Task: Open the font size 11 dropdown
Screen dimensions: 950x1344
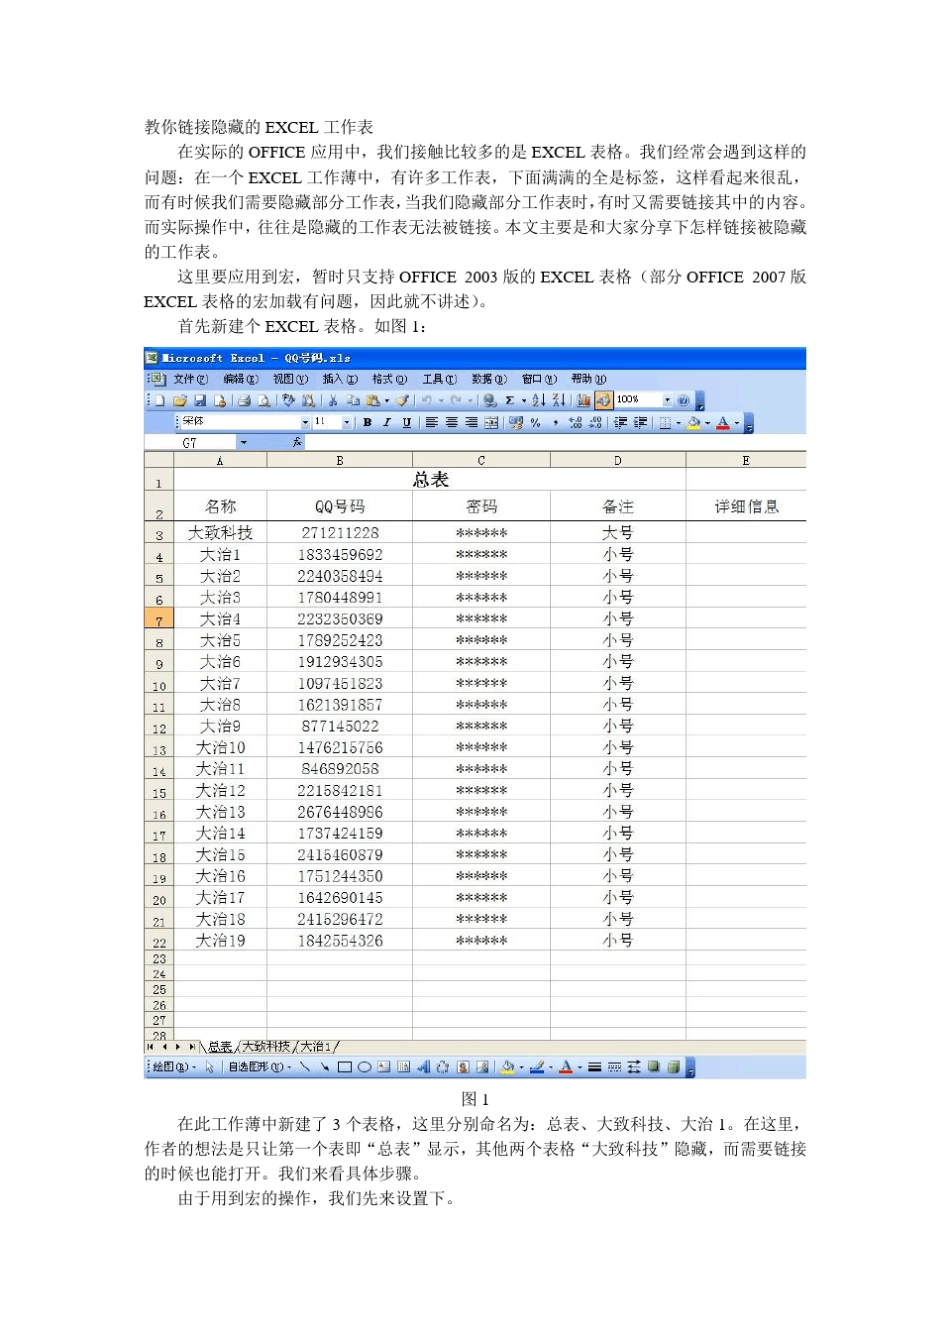Action: pyautogui.click(x=346, y=423)
